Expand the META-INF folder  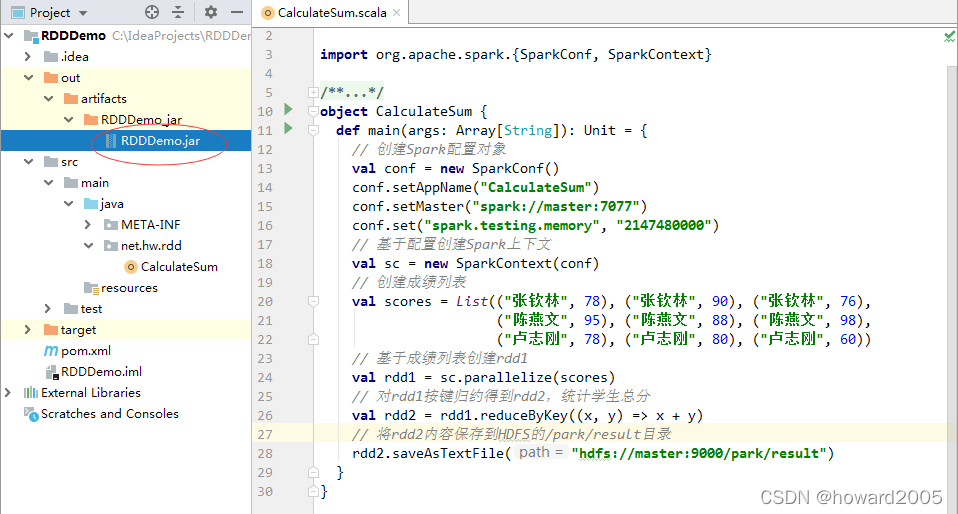[88, 225]
